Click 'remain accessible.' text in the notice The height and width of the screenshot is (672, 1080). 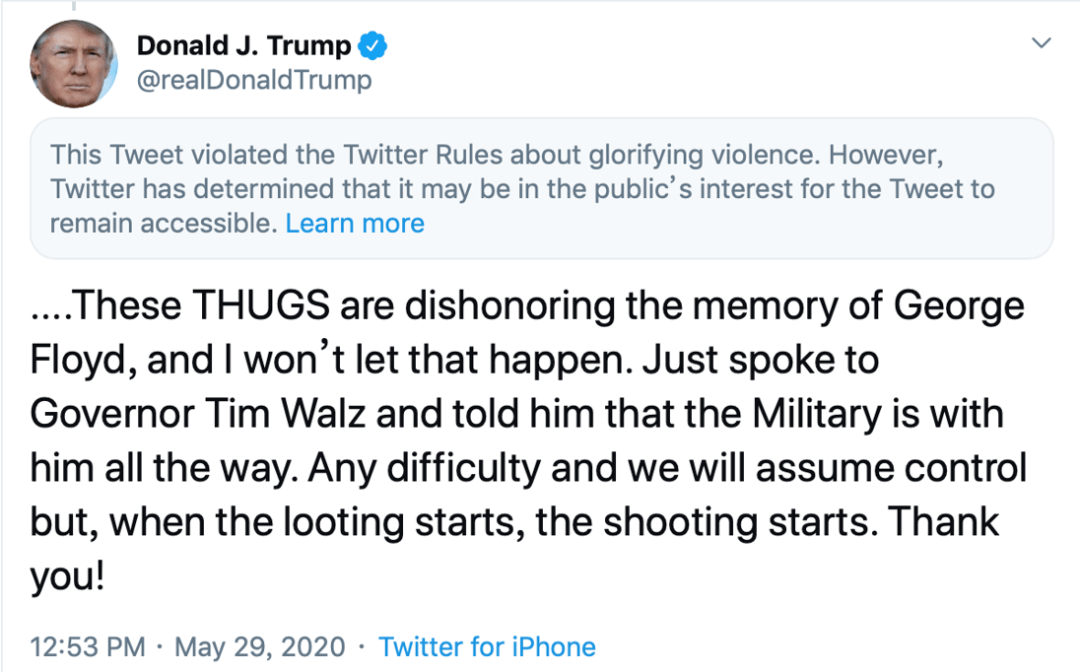click(x=163, y=223)
